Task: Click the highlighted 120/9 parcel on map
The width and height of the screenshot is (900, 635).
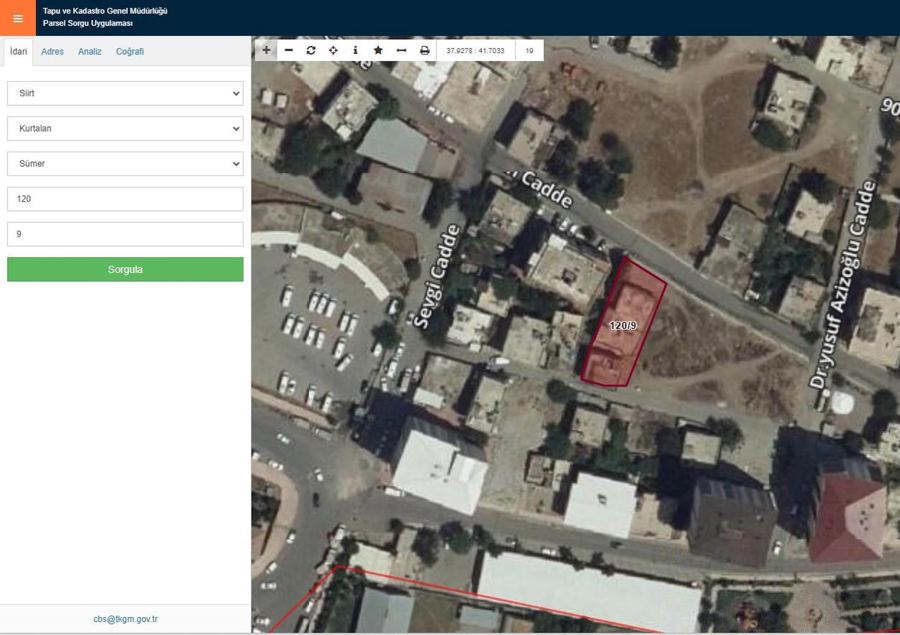Action: 623,322
